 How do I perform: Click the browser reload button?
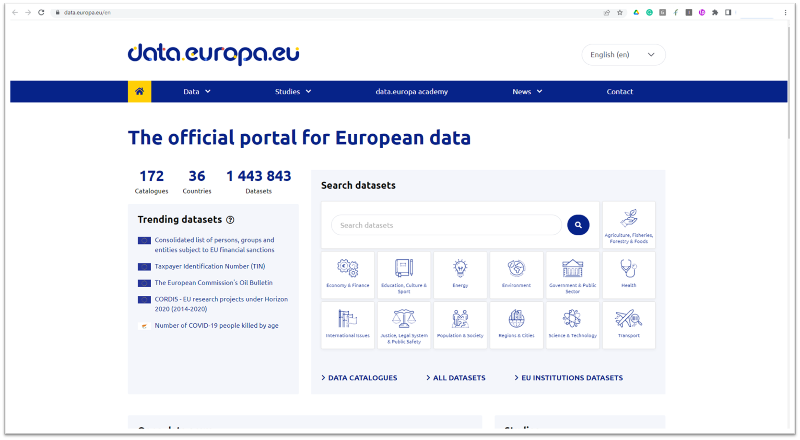41,12
